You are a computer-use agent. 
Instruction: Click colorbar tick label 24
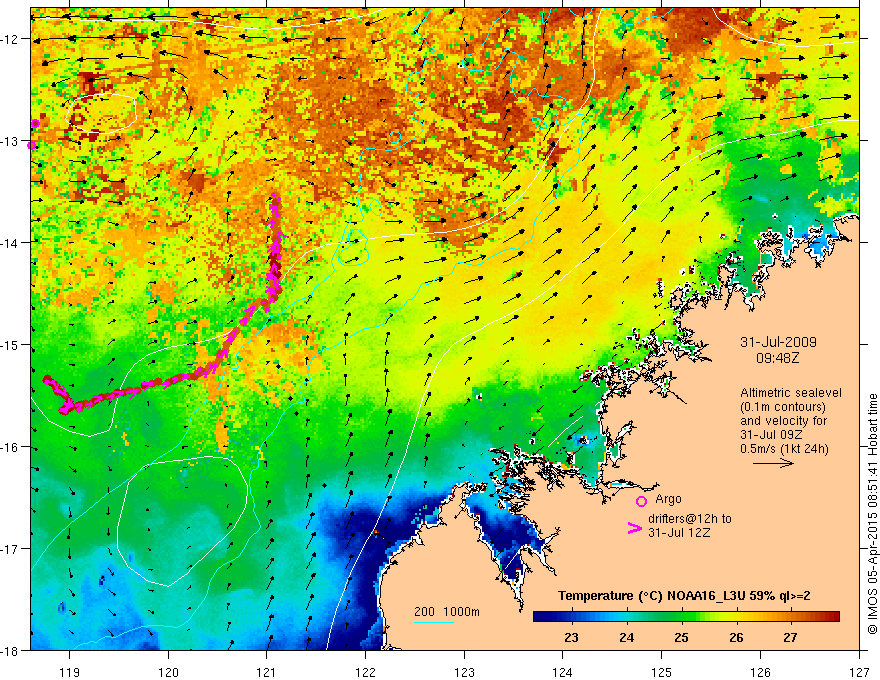click(x=626, y=637)
